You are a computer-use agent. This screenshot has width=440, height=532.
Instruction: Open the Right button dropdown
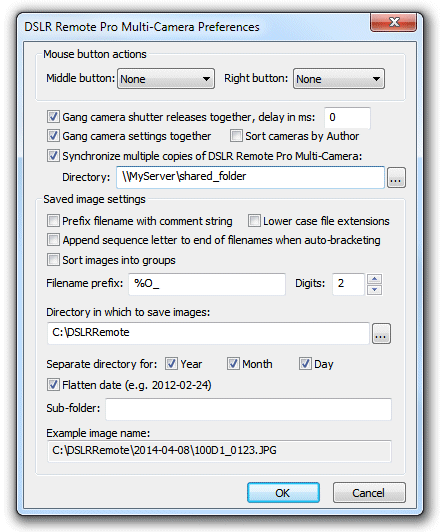(x=339, y=79)
